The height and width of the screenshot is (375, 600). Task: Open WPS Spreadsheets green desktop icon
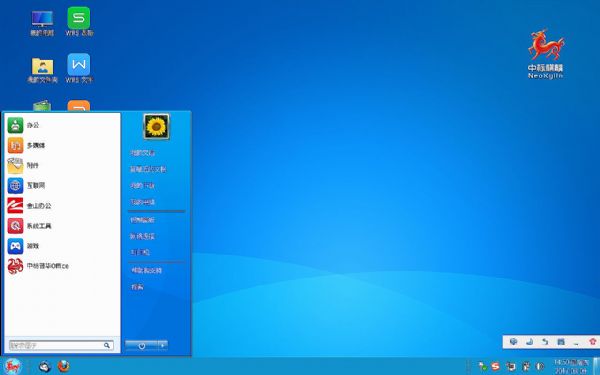click(79, 21)
